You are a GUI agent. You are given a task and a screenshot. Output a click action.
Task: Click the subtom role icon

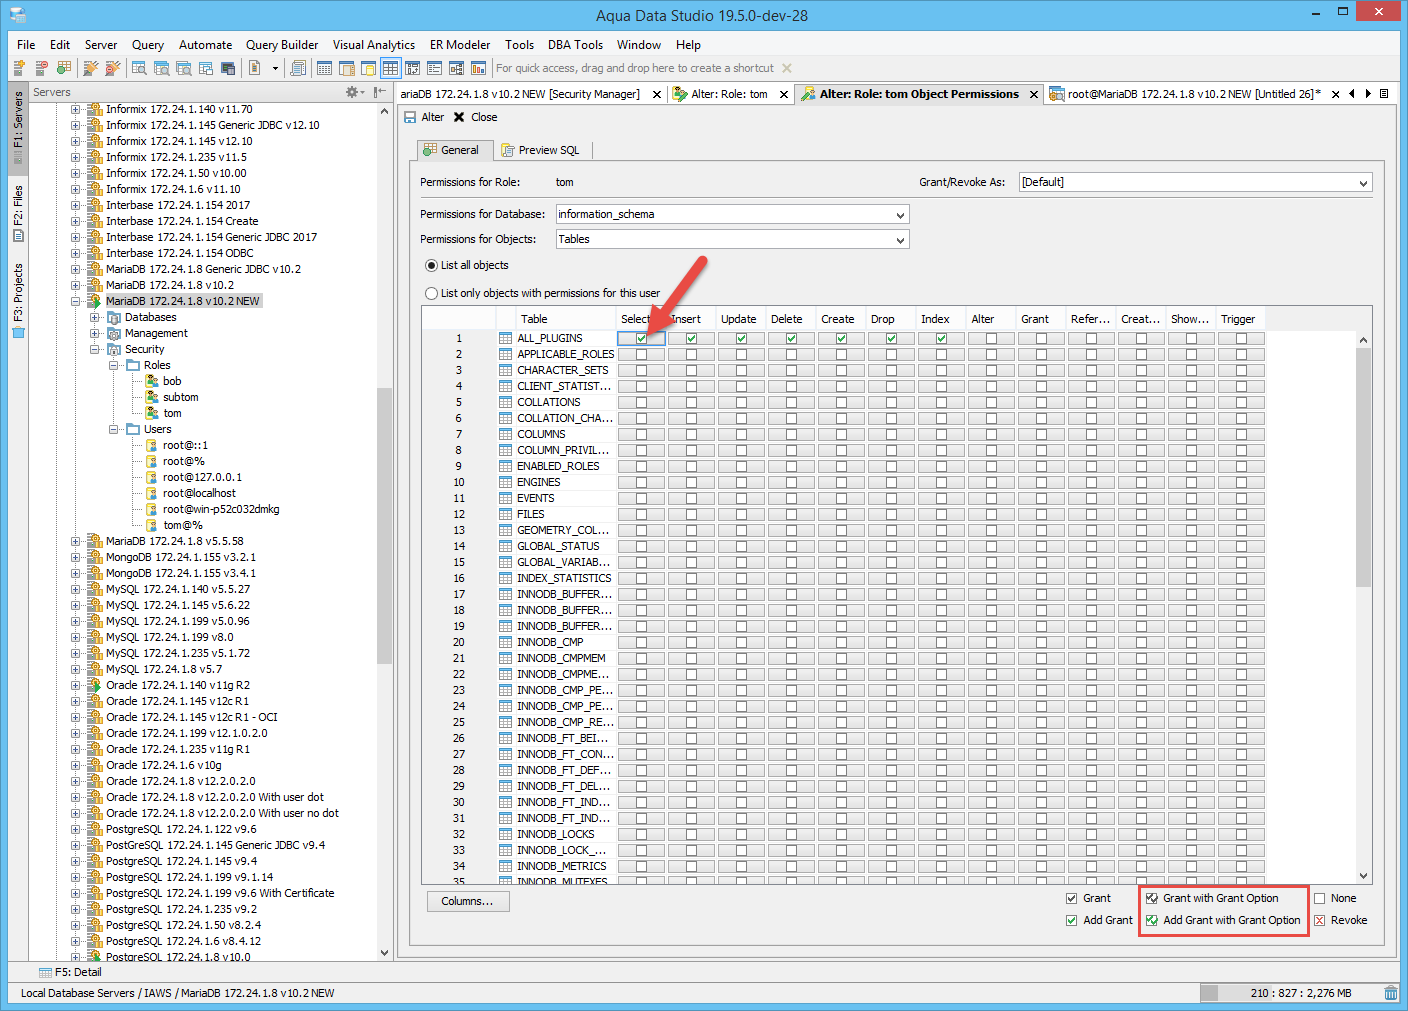coord(152,397)
